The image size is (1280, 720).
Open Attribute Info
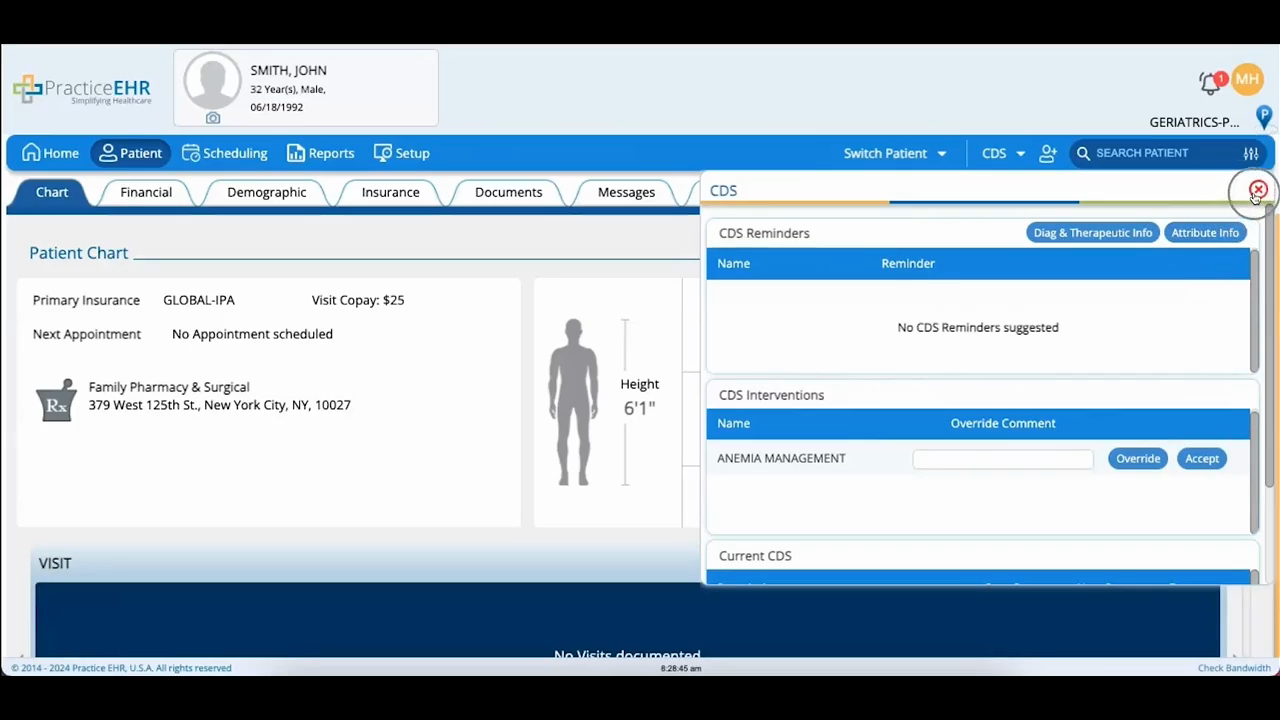click(1205, 233)
